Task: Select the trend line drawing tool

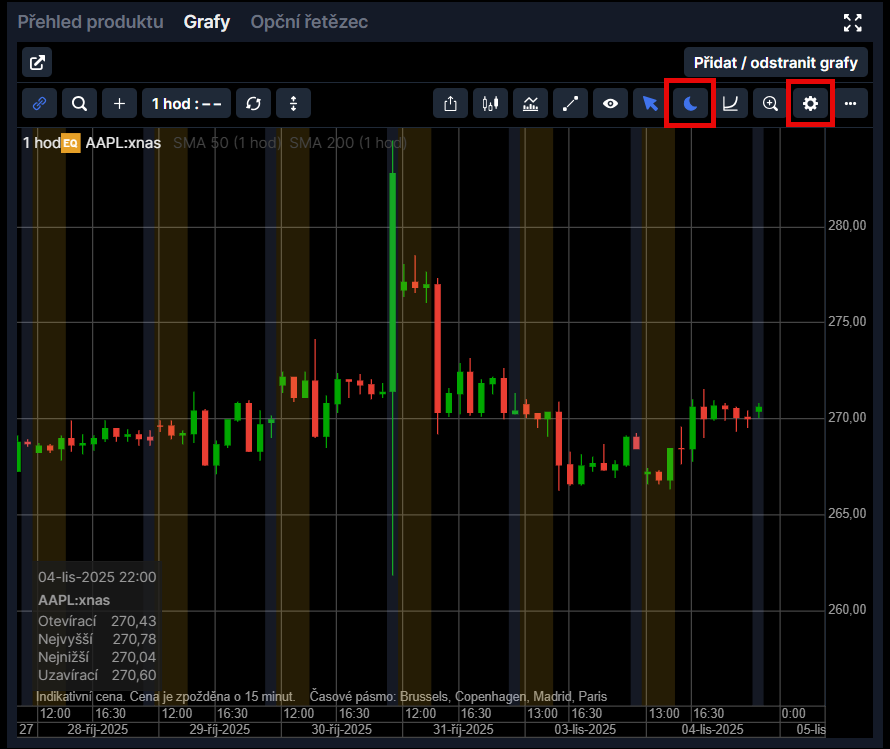Action: [570, 103]
